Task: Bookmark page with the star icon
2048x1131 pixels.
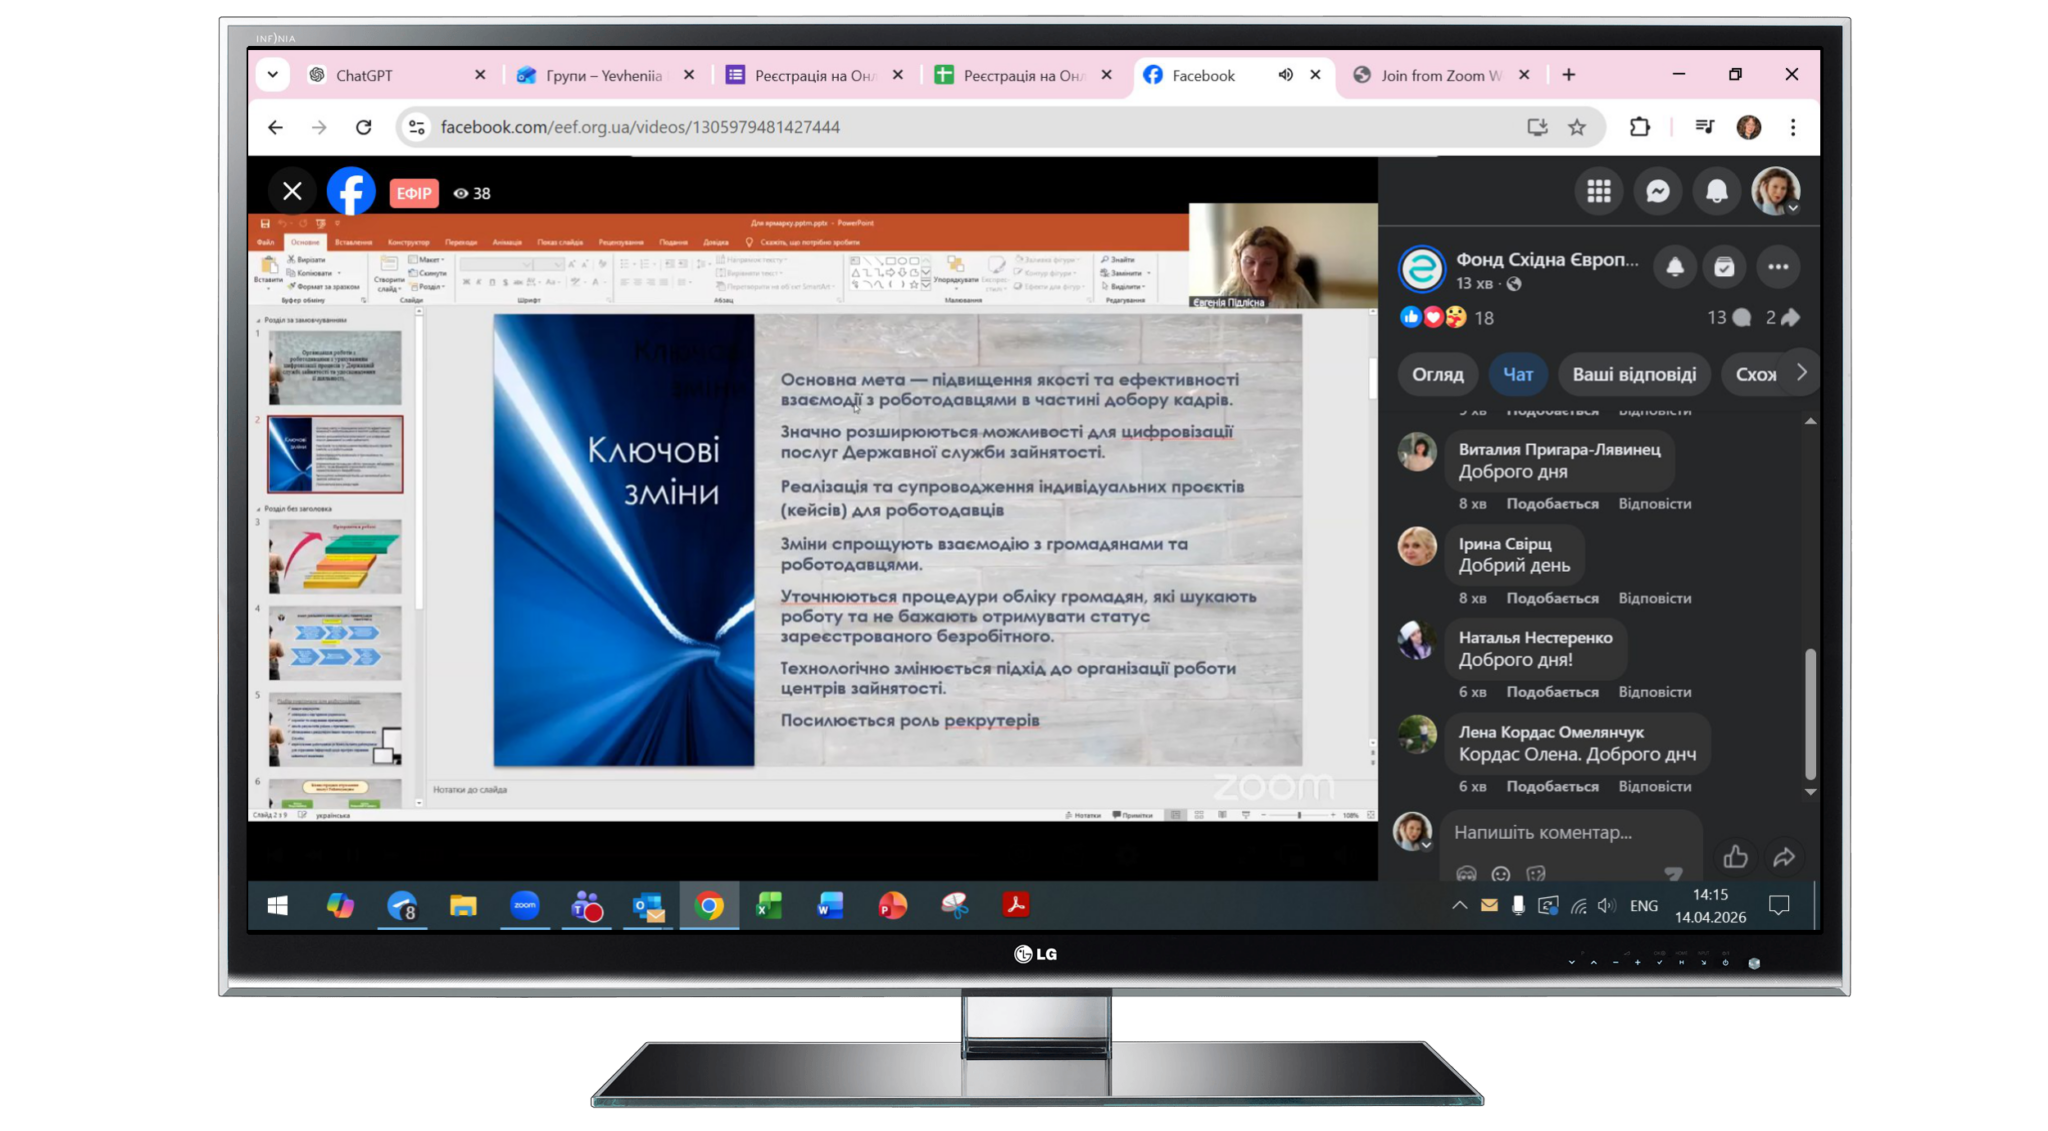Action: click(x=1577, y=127)
